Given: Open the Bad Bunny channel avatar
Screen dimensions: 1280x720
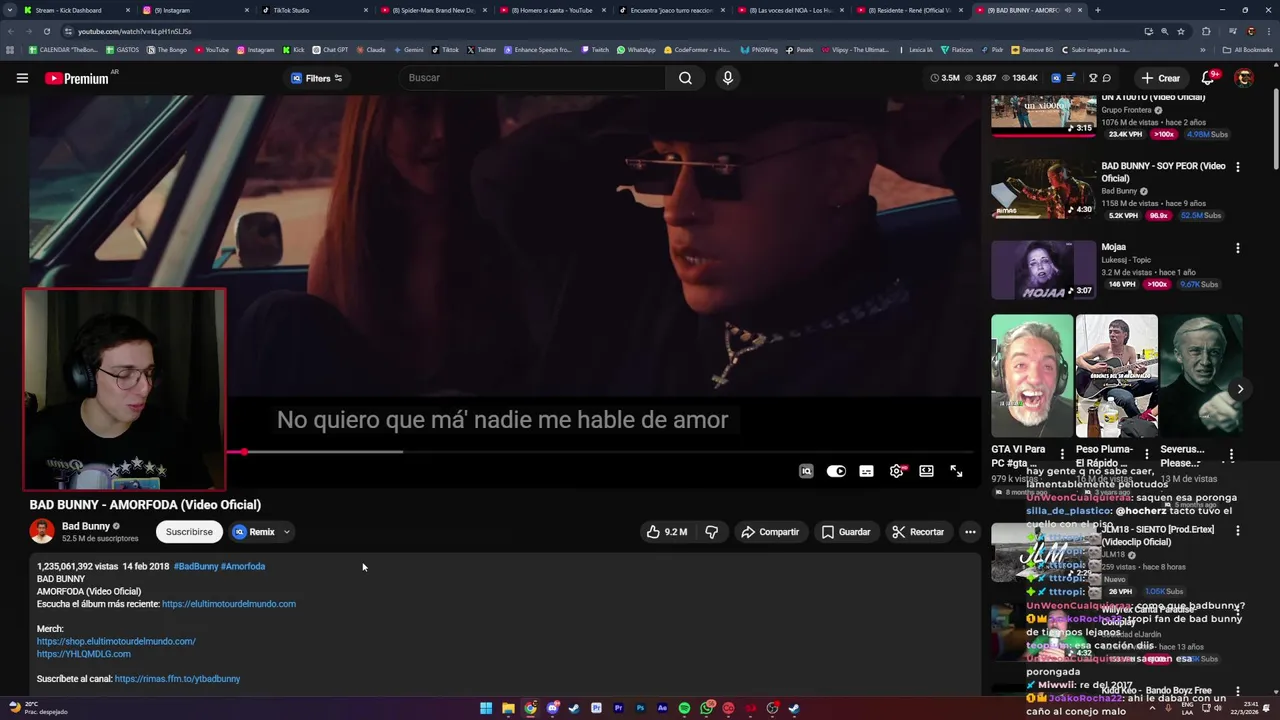Looking at the screenshot, I should pos(42,531).
